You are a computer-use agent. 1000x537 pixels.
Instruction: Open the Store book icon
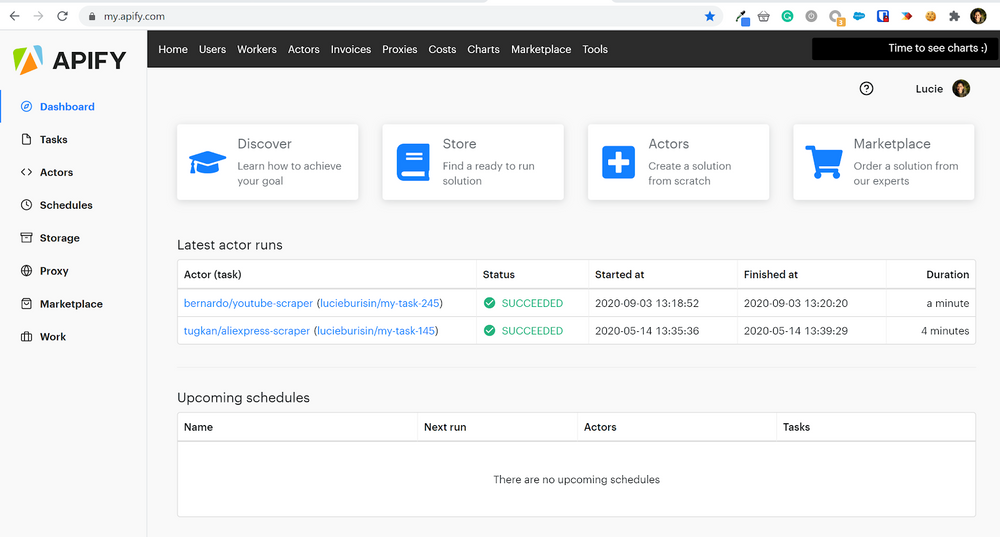[x=413, y=161]
